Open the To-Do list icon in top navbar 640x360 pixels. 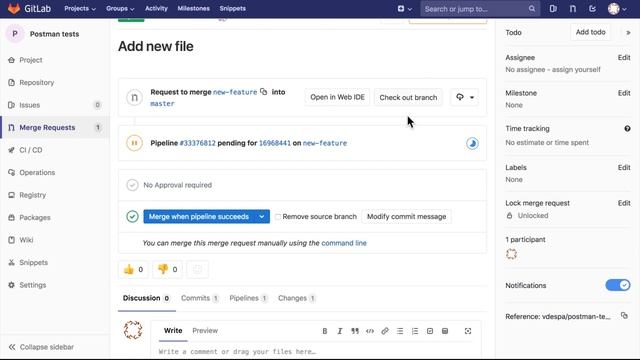592,9
